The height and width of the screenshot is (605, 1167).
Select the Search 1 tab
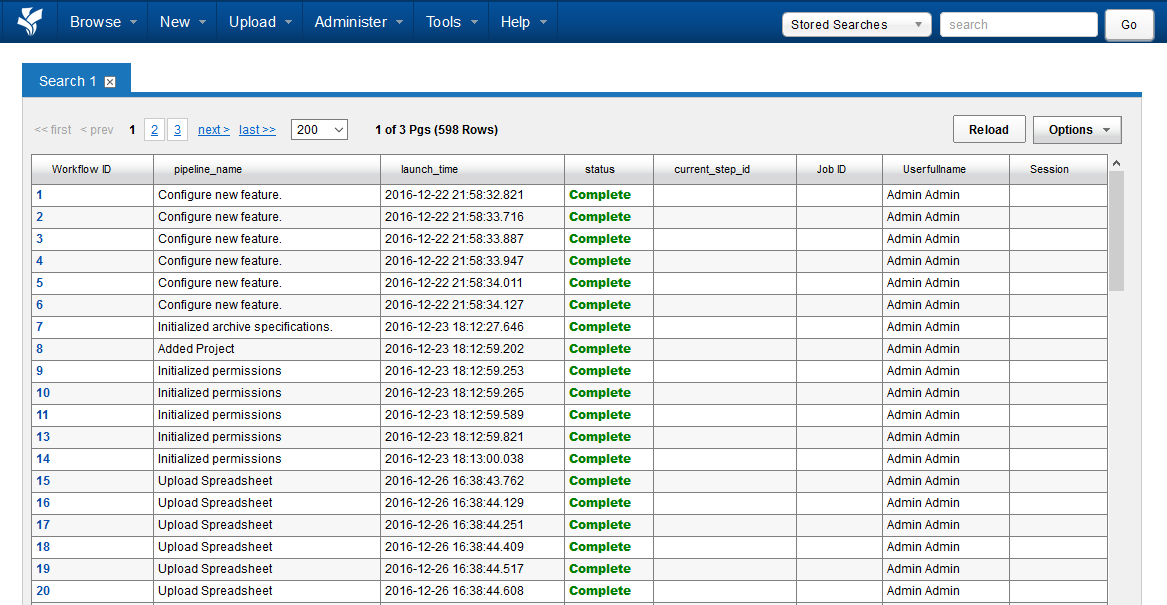tap(67, 81)
